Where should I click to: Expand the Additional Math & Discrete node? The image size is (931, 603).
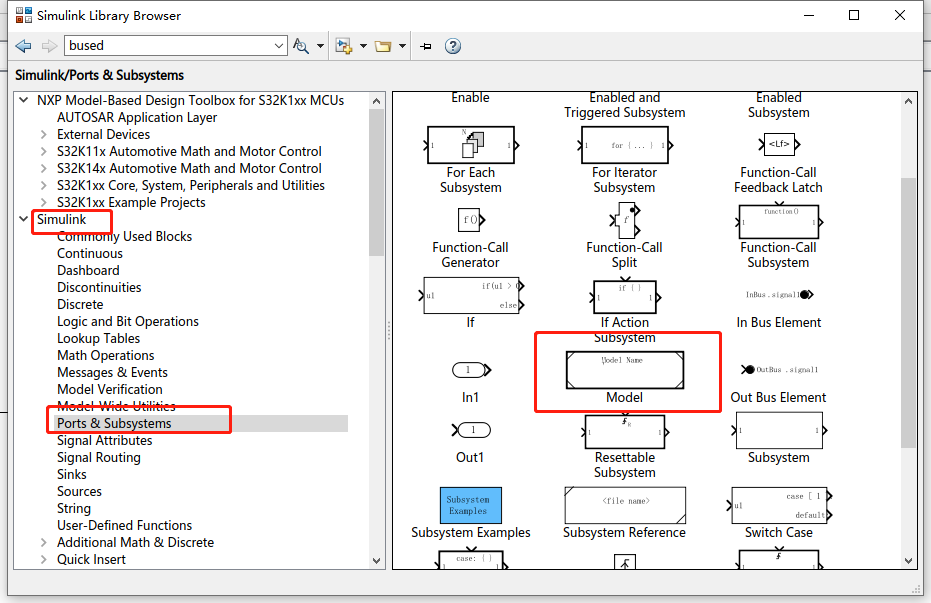tap(42, 542)
